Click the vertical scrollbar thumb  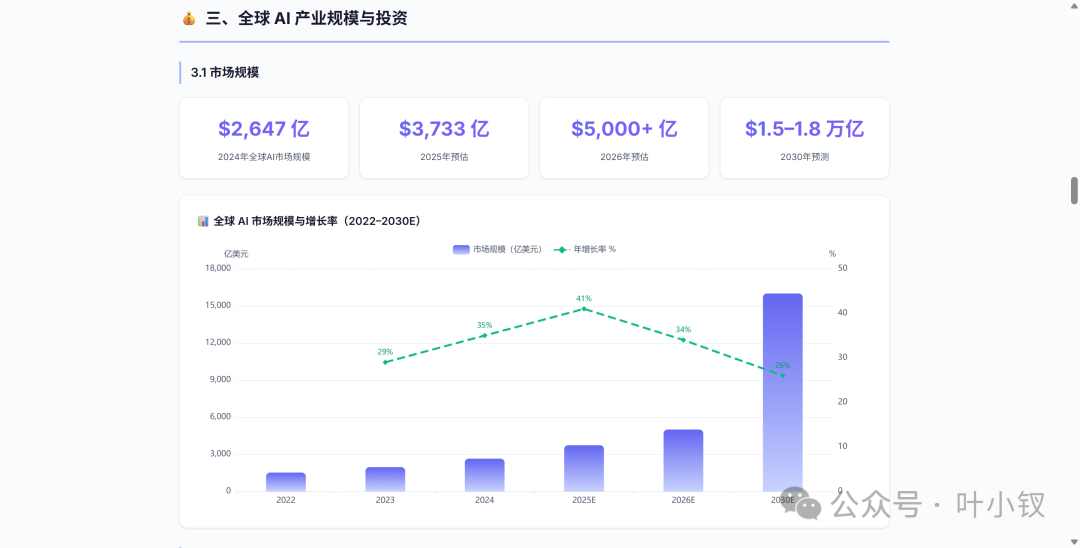(x=1074, y=191)
